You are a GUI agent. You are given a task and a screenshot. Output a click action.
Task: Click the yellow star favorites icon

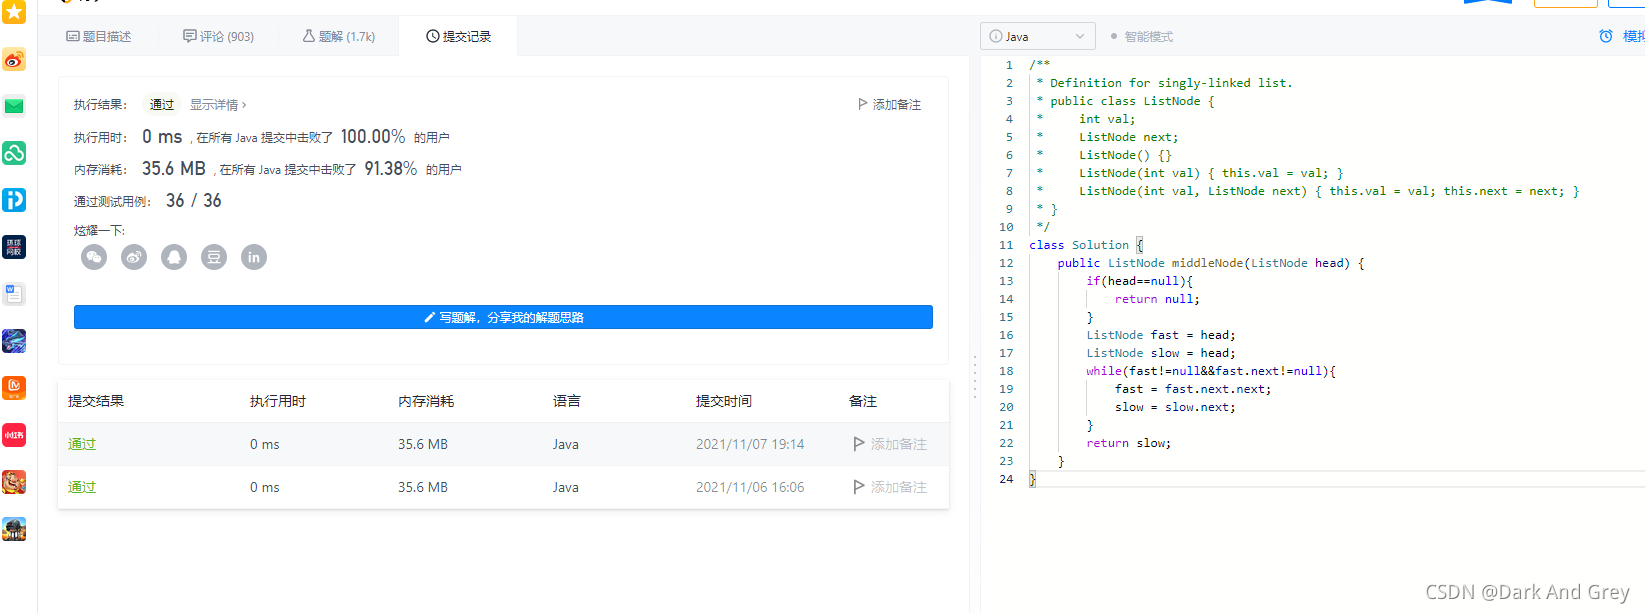[14, 12]
